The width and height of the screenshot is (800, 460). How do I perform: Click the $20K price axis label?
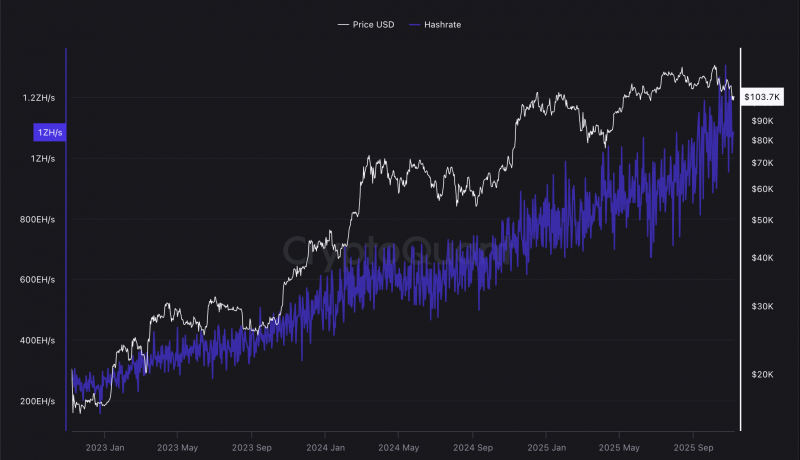coord(762,374)
